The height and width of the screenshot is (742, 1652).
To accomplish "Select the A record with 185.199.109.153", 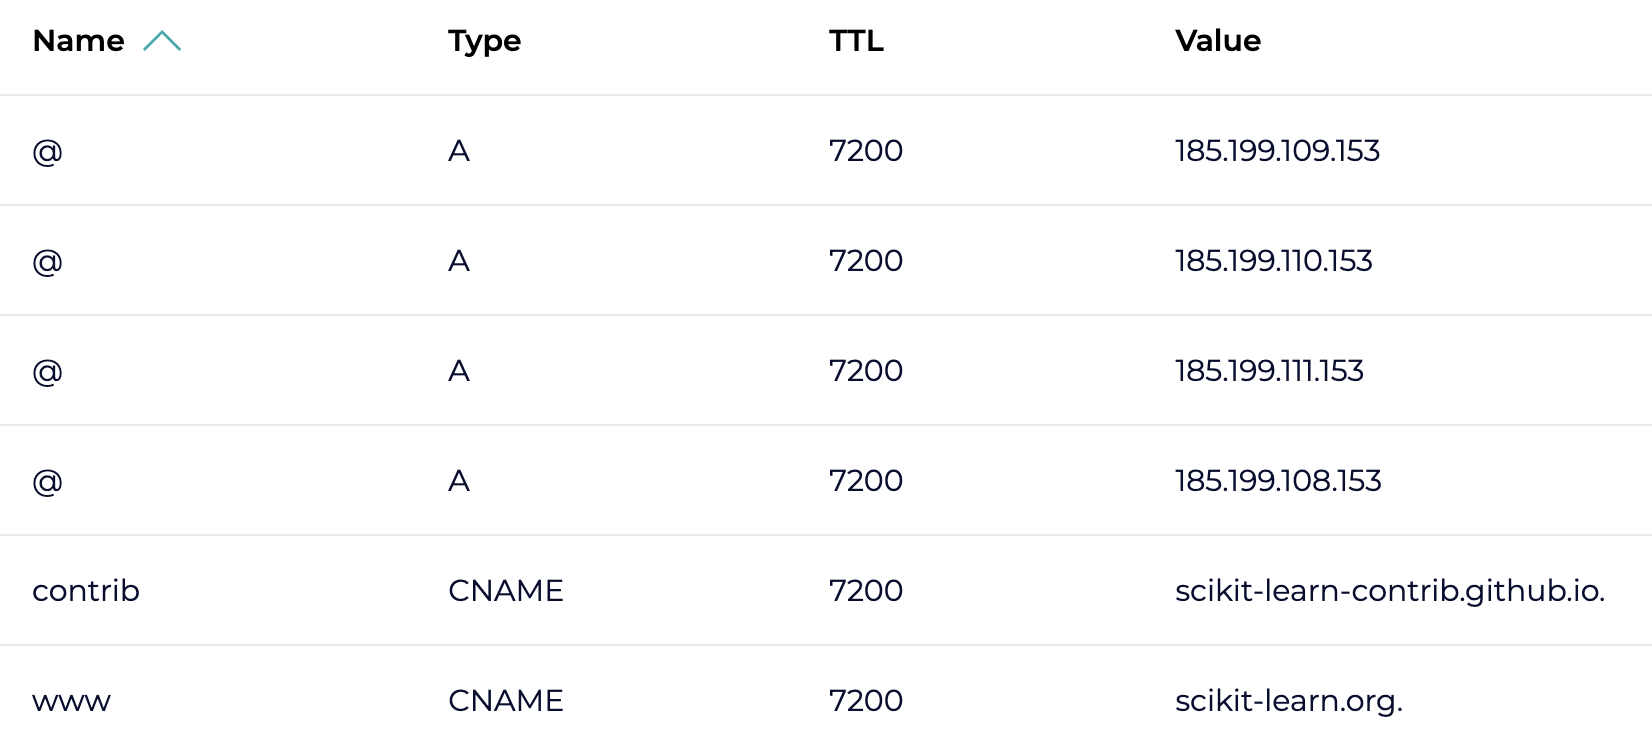I will tap(826, 151).
